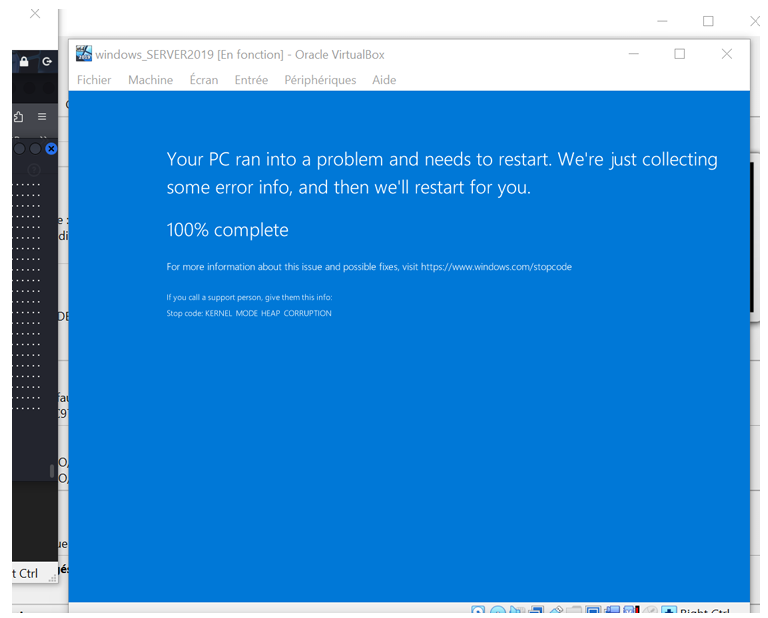Click the optical disk status bar icon
This screenshot has height=618, width=768.
tap(498, 610)
